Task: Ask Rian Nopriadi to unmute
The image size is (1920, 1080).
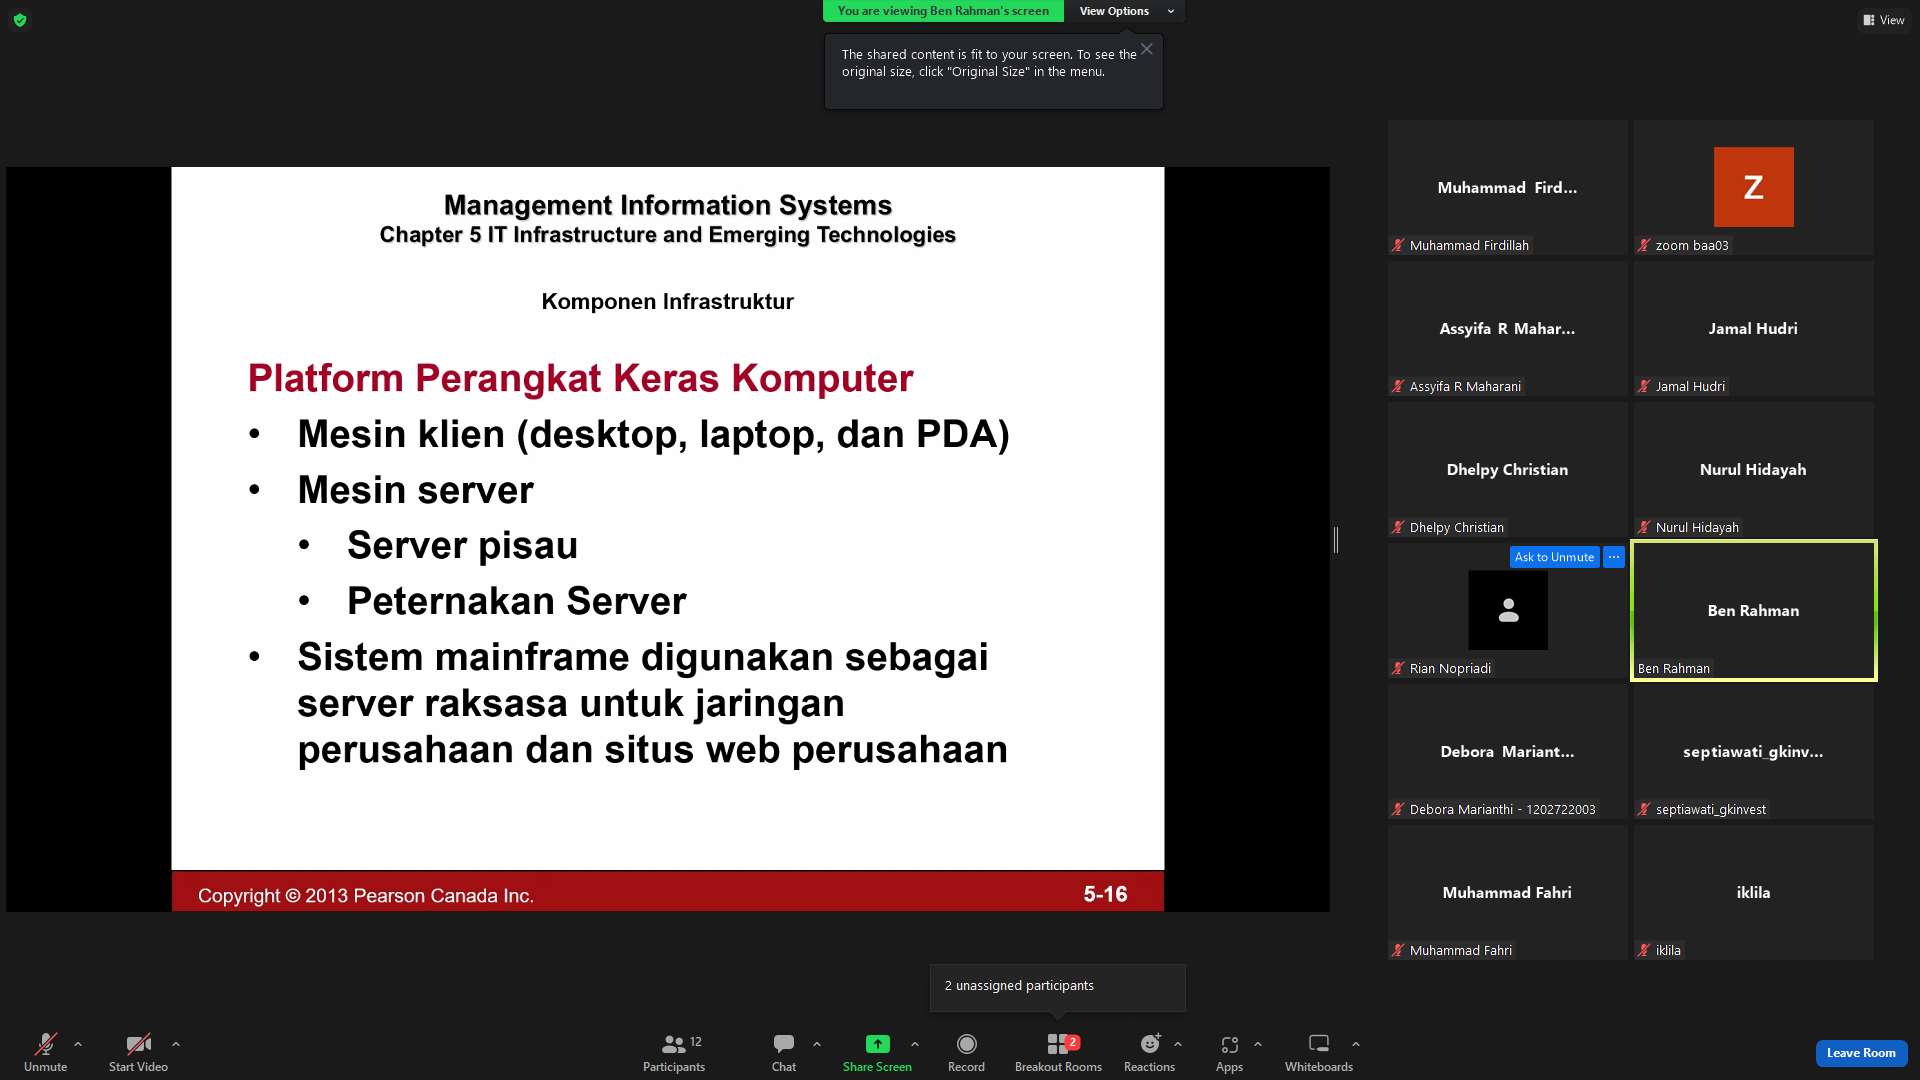Action: click(x=1554, y=557)
